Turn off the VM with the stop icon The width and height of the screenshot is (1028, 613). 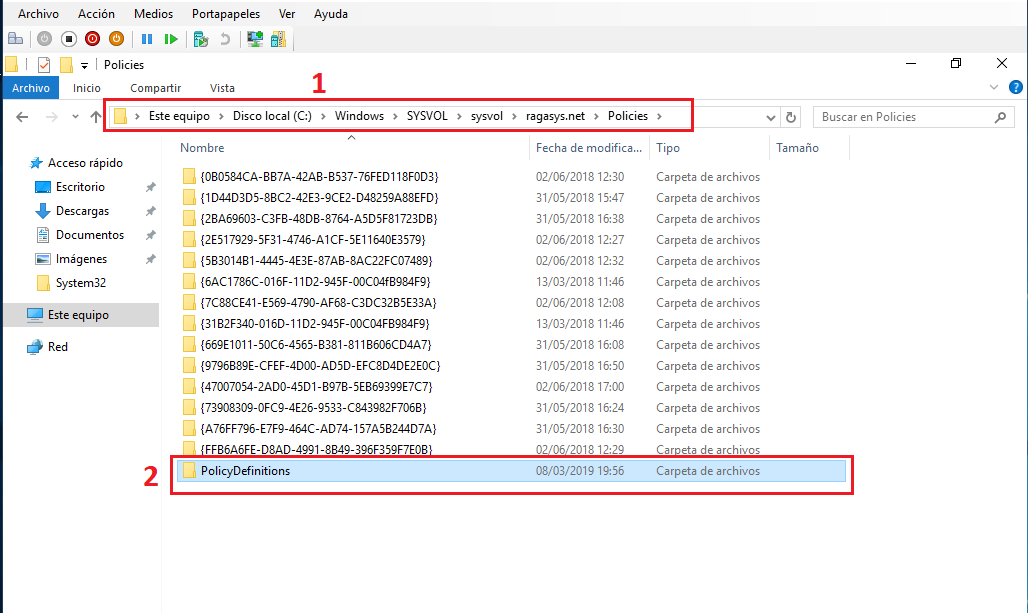[68, 38]
